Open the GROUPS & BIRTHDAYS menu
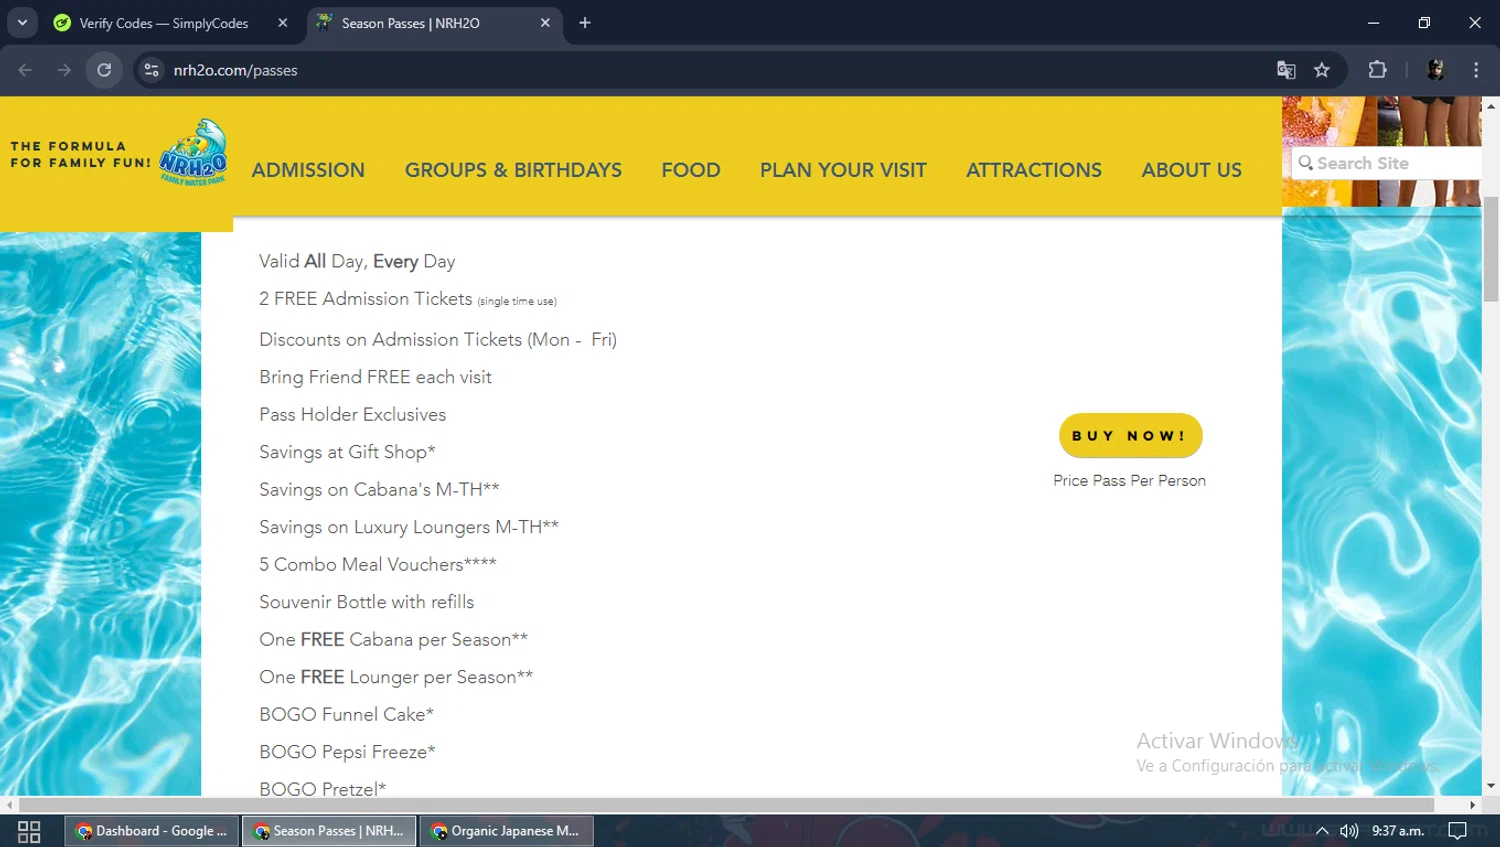This screenshot has height=847, width=1500. click(513, 170)
